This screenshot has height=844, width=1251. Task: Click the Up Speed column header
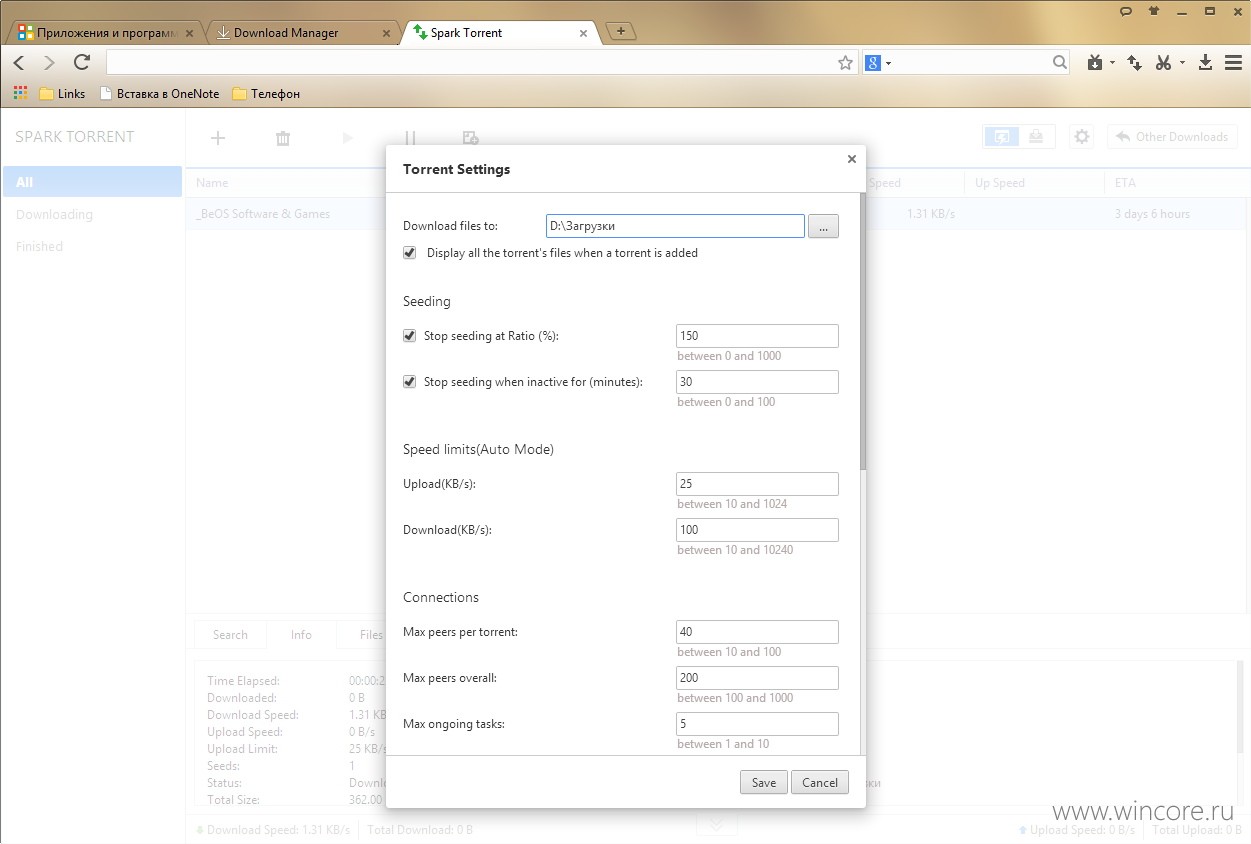tap(1001, 183)
